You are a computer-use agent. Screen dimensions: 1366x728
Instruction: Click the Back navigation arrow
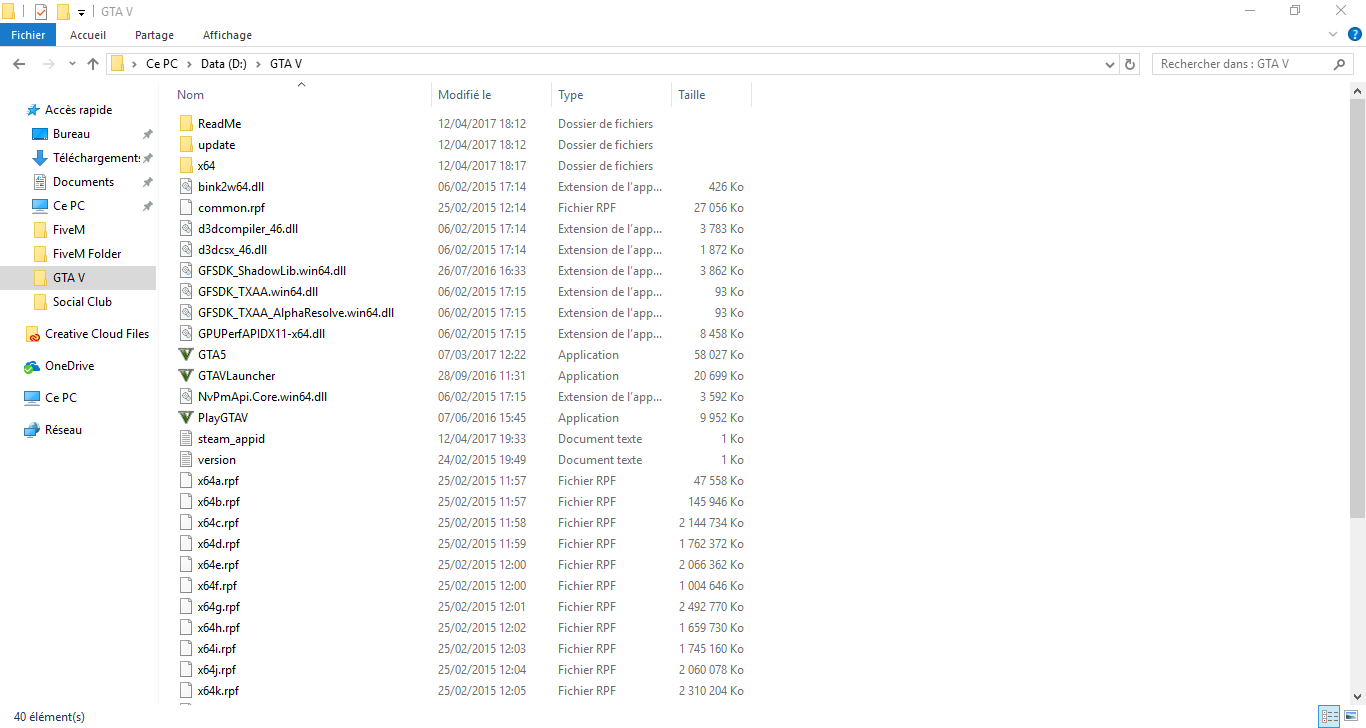point(19,64)
